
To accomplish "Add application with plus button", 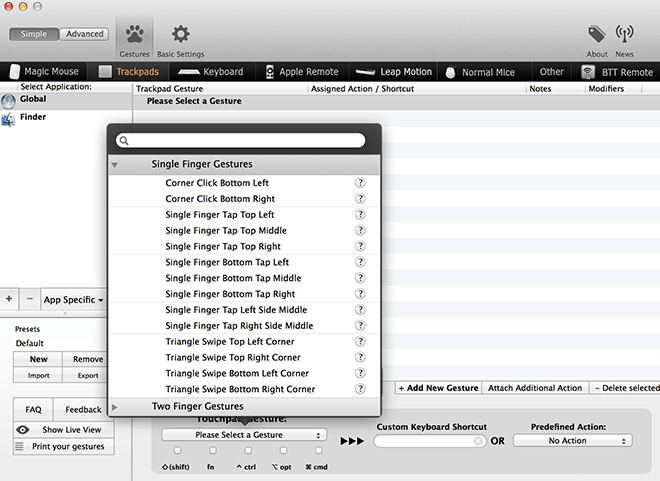I will [9, 299].
